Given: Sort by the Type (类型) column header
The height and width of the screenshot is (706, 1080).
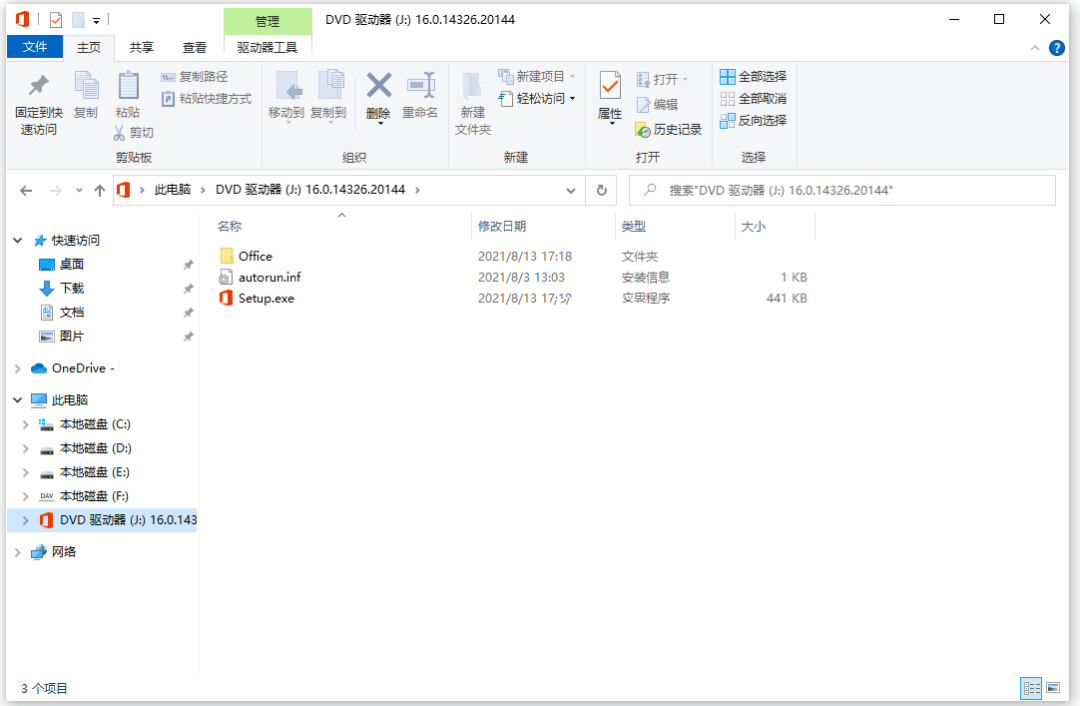Looking at the screenshot, I should point(634,226).
